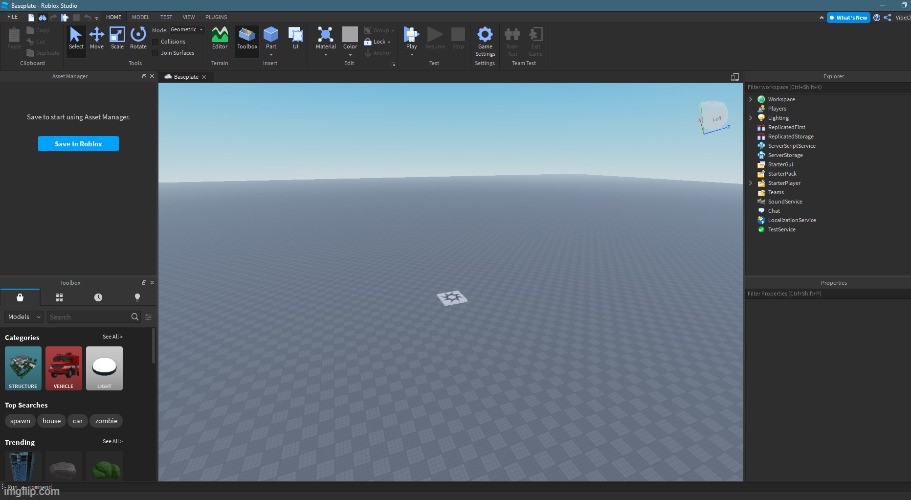Click the Play test button
The height and width of the screenshot is (500, 911).
click(411, 37)
